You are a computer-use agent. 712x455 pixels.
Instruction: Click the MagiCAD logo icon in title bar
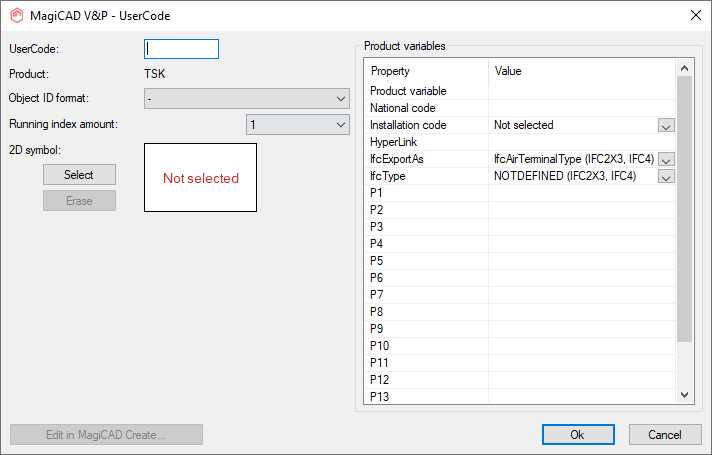(15, 15)
